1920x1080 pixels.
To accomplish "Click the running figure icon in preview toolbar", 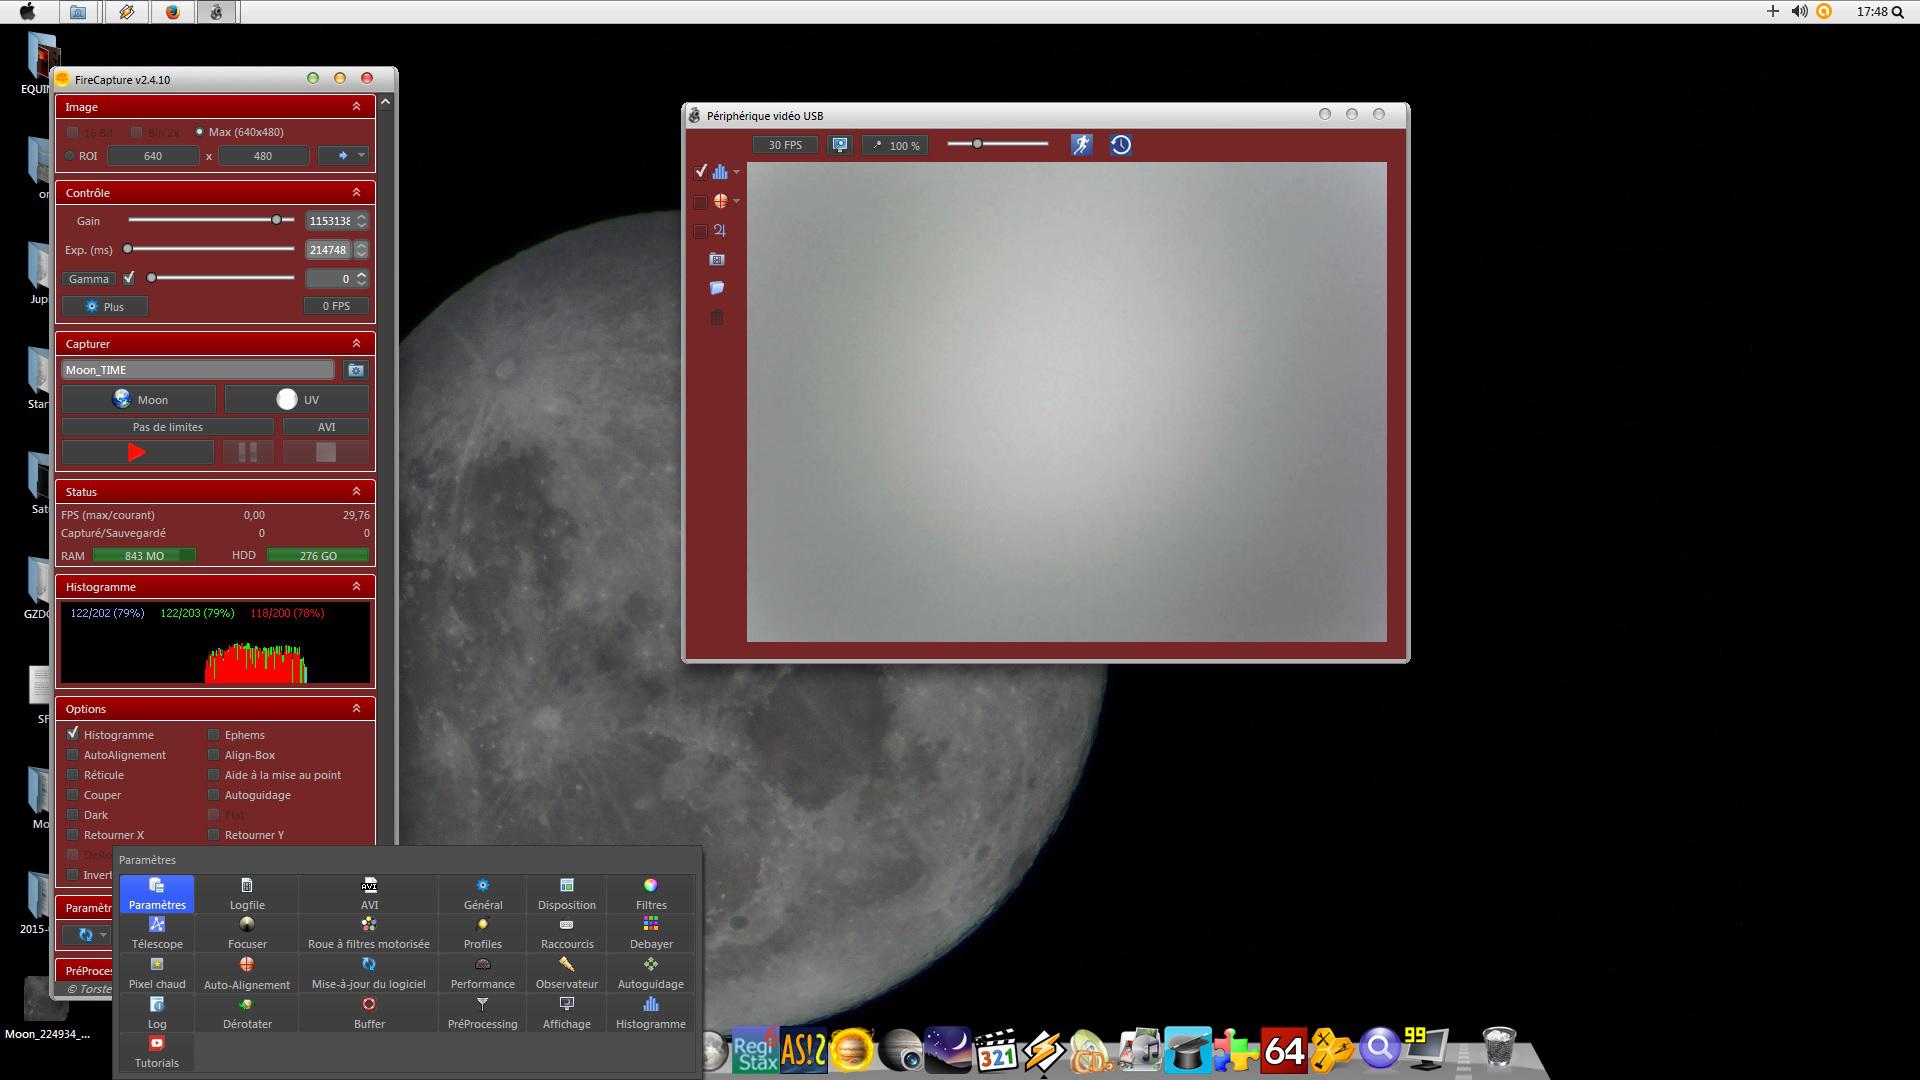I will 1081,145.
